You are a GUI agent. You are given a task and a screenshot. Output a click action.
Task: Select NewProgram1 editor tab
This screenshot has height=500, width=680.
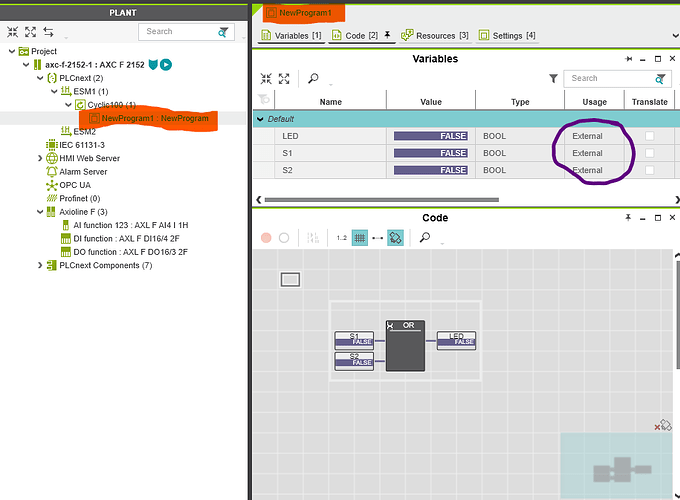[x=304, y=13]
